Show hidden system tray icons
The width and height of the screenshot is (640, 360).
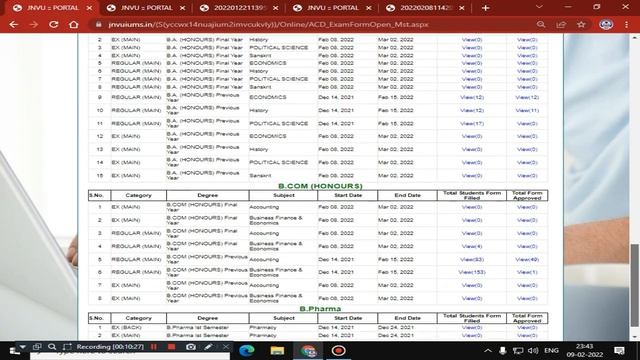488,351
